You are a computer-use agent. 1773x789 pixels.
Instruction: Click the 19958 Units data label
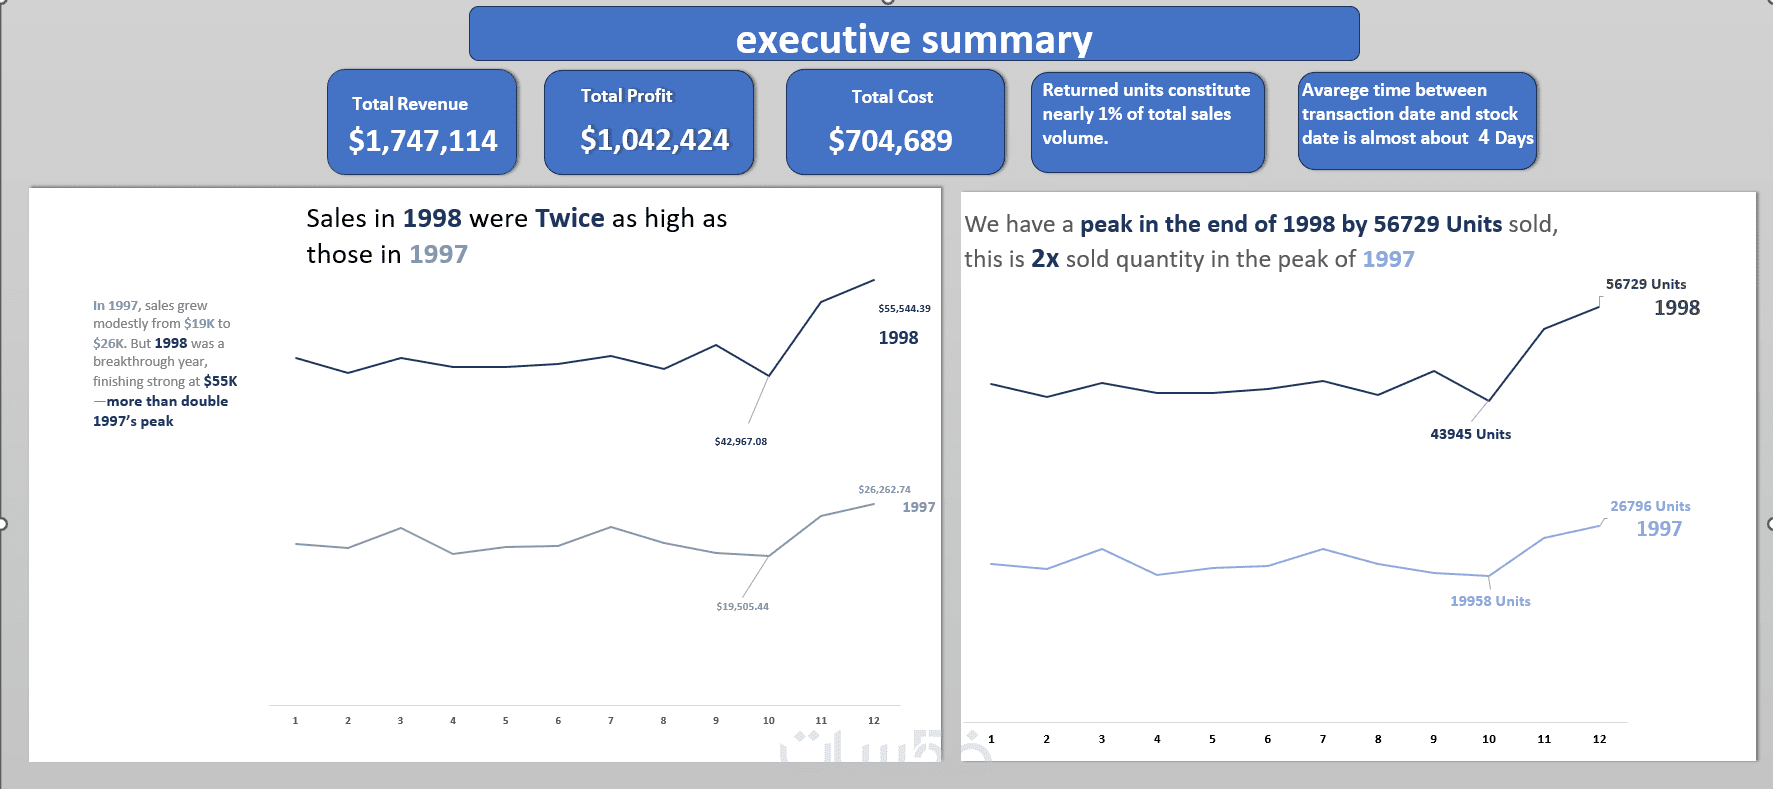coord(1490,601)
